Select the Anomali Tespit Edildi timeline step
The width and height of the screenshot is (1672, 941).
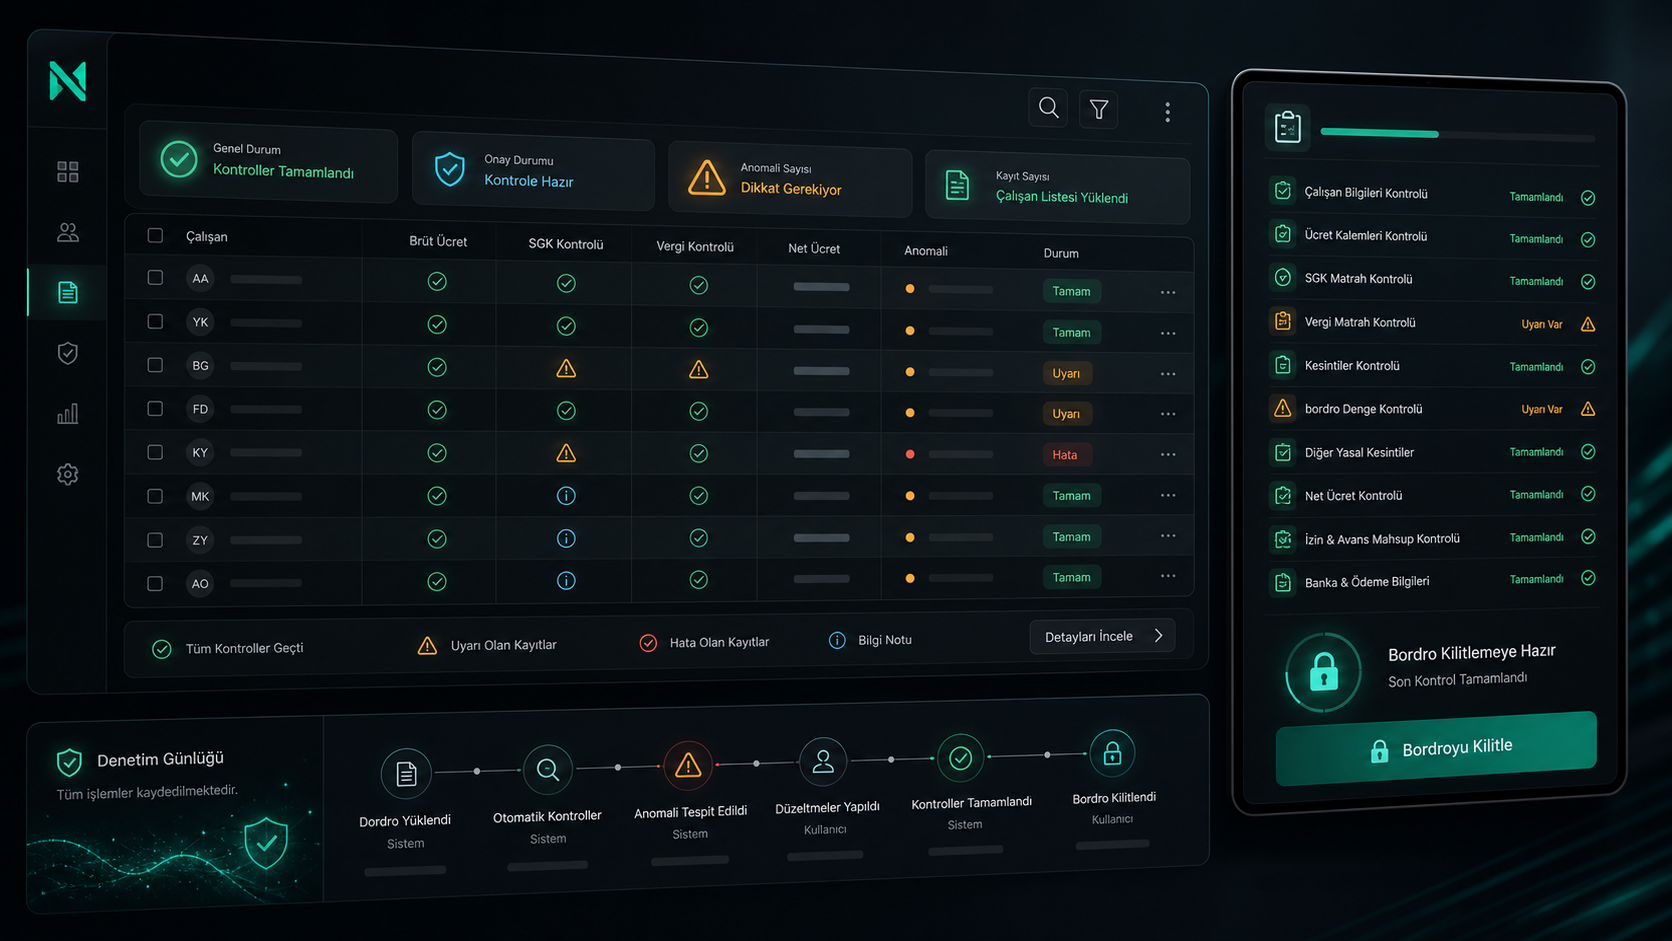(689, 790)
